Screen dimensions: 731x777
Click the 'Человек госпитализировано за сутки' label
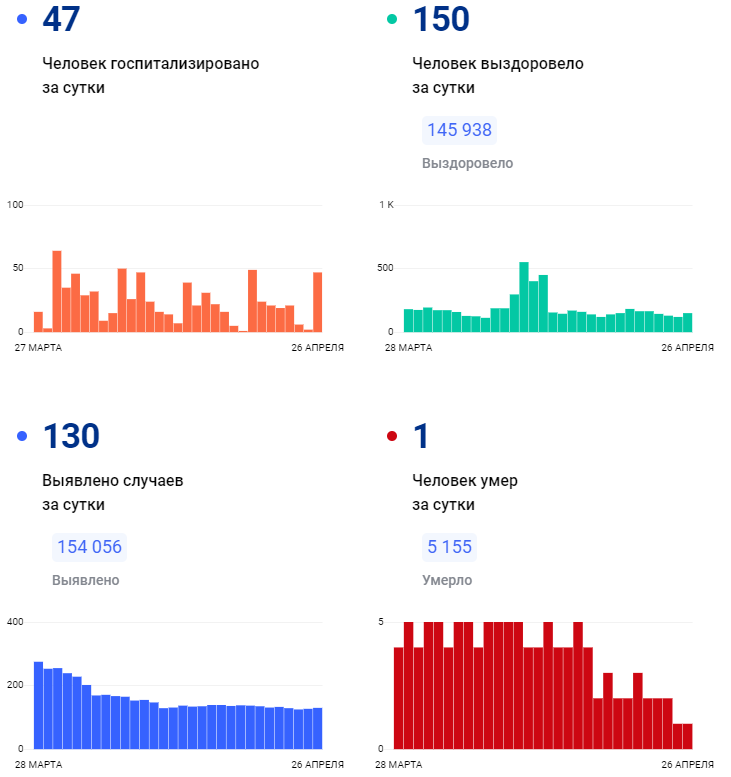(x=150, y=75)
